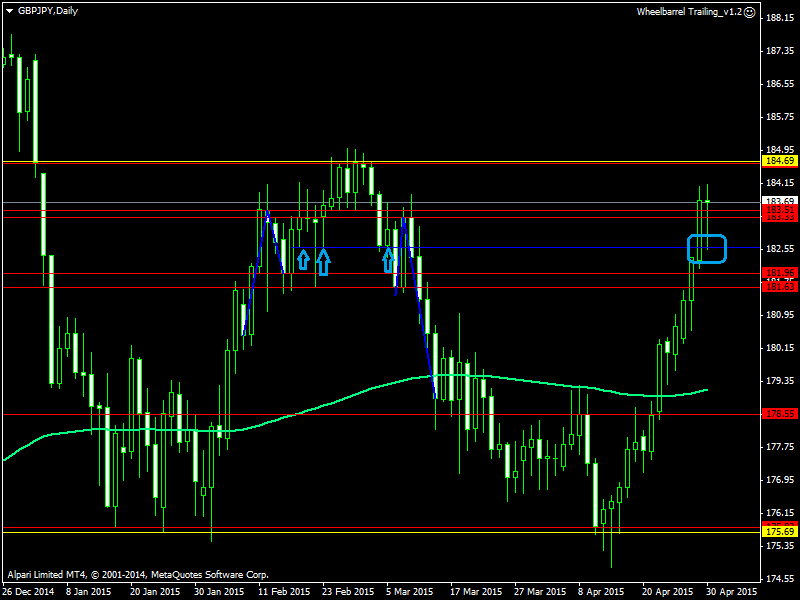800x600 pixels.
Task: Click the 8 Jan 2015 date label
Action: 88,592
